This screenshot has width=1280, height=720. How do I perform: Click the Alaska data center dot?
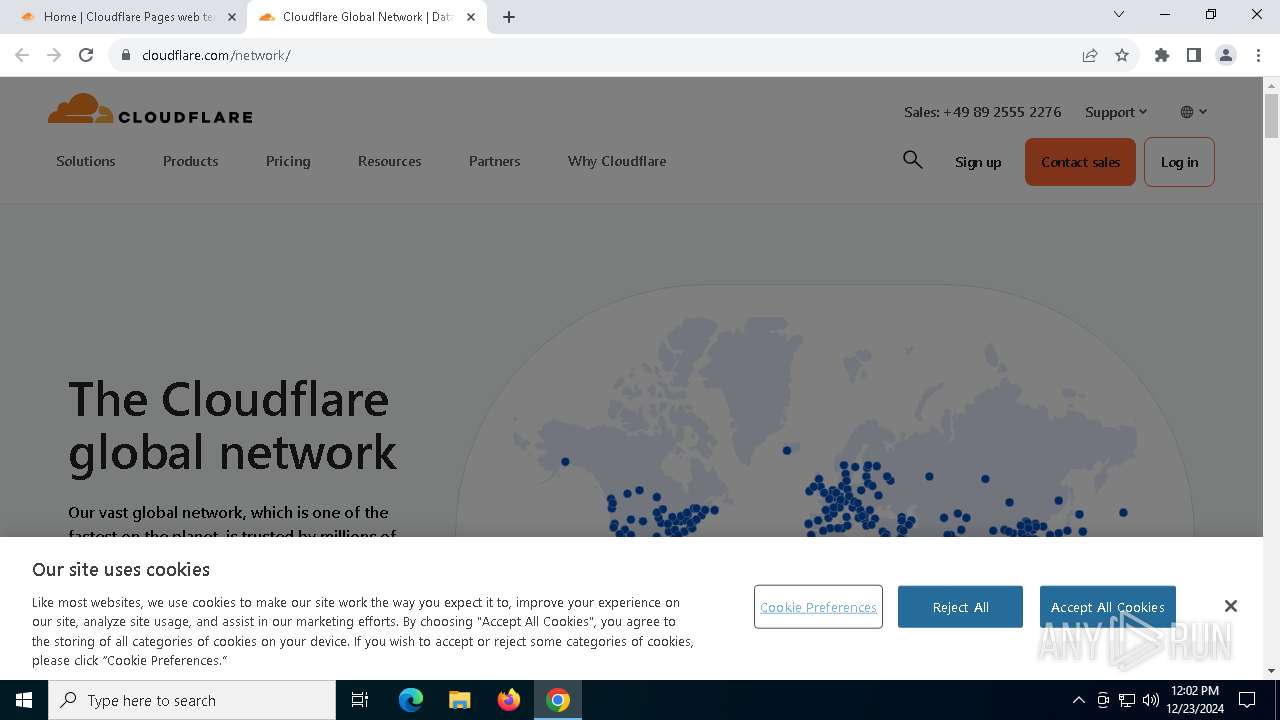tap(565, 461)
